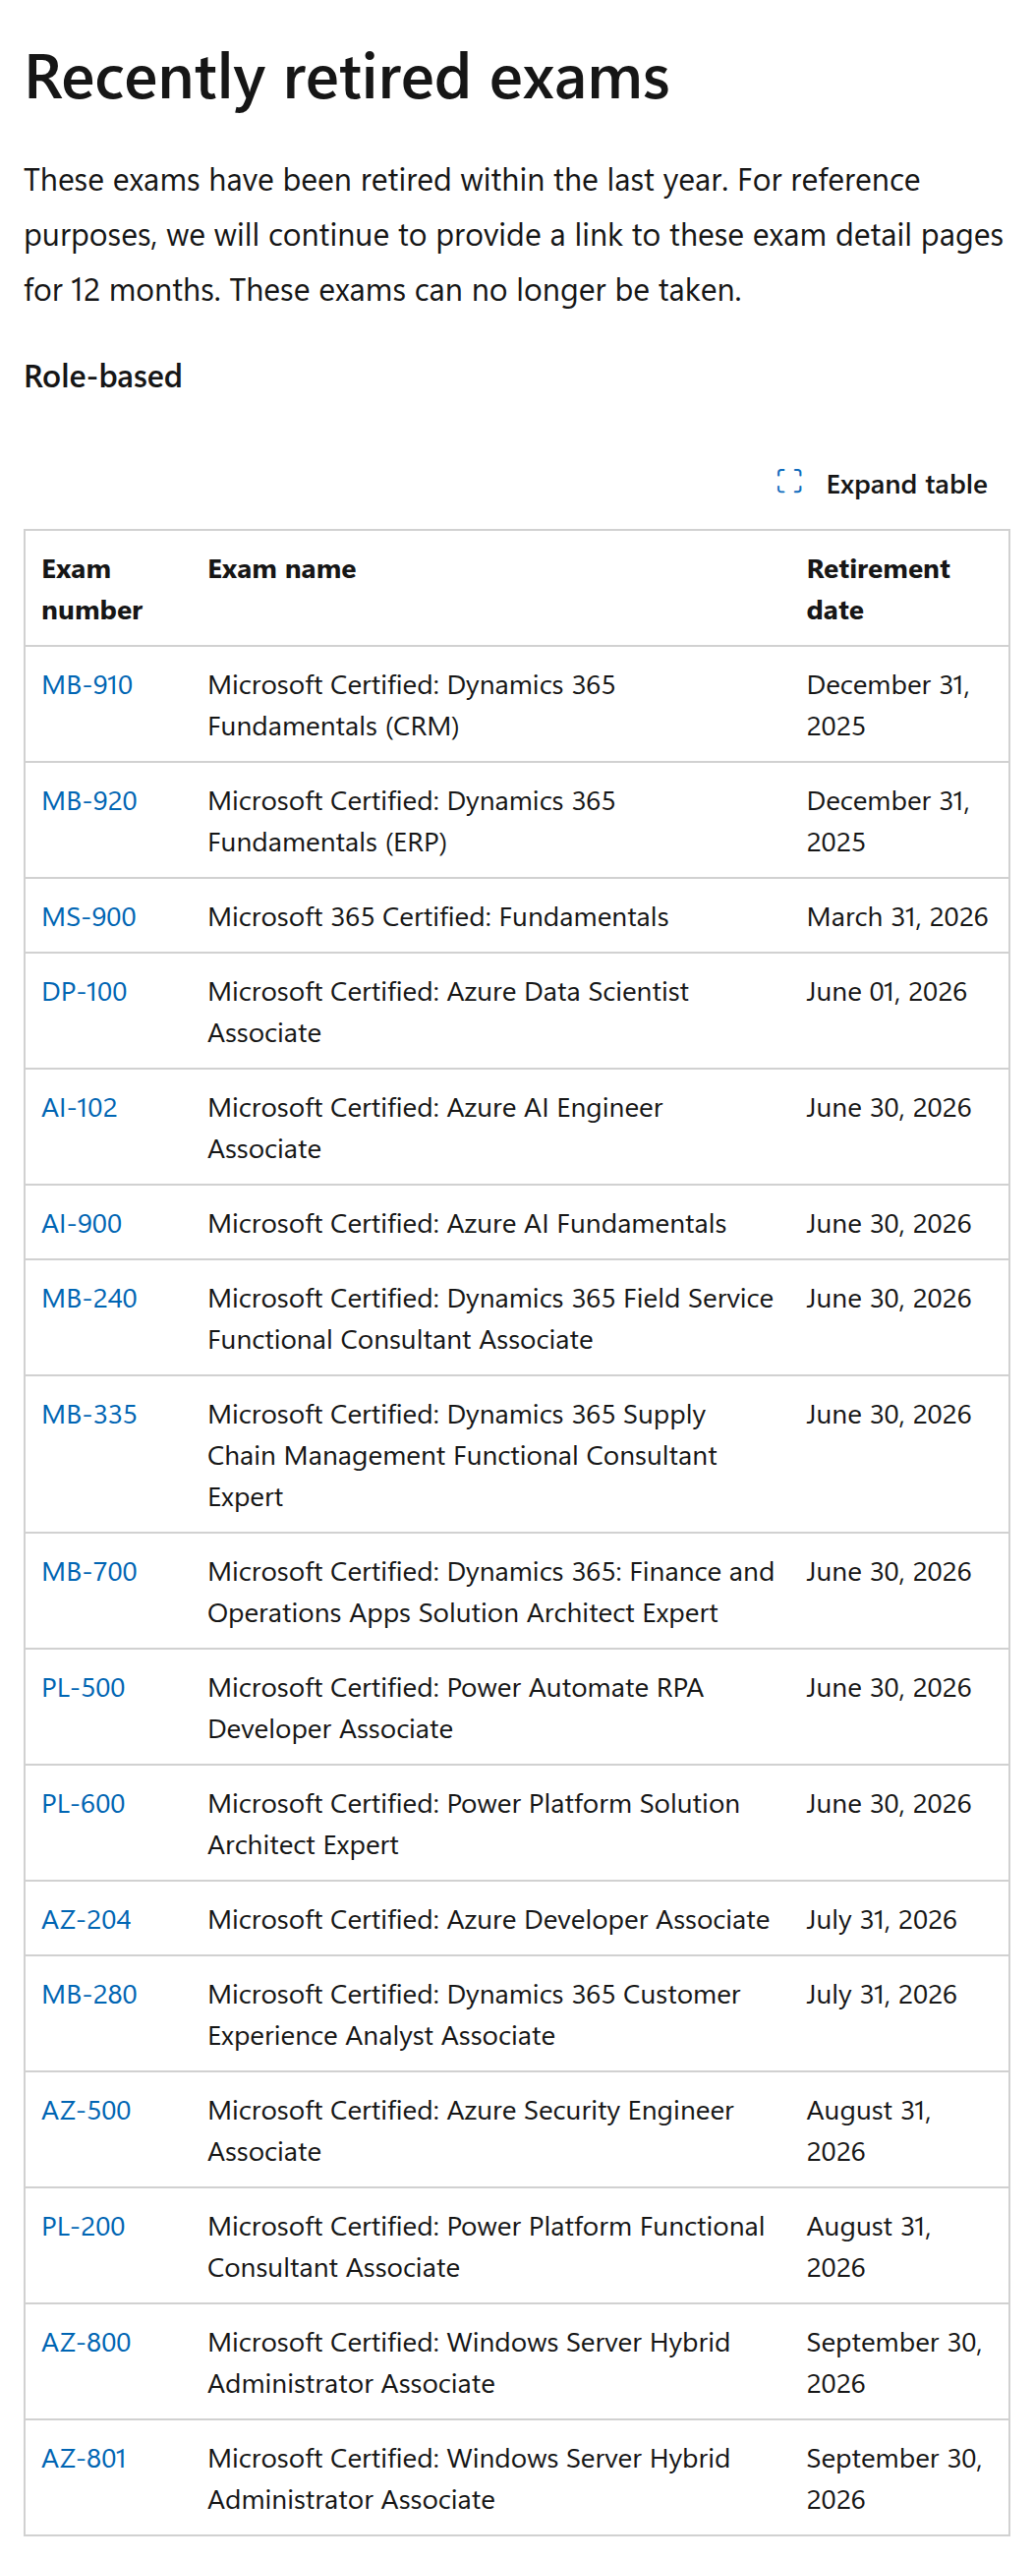Open the AZ-800 exam link
Viewport: 1034px width, 2560px height.
[x=86, y=2342]
